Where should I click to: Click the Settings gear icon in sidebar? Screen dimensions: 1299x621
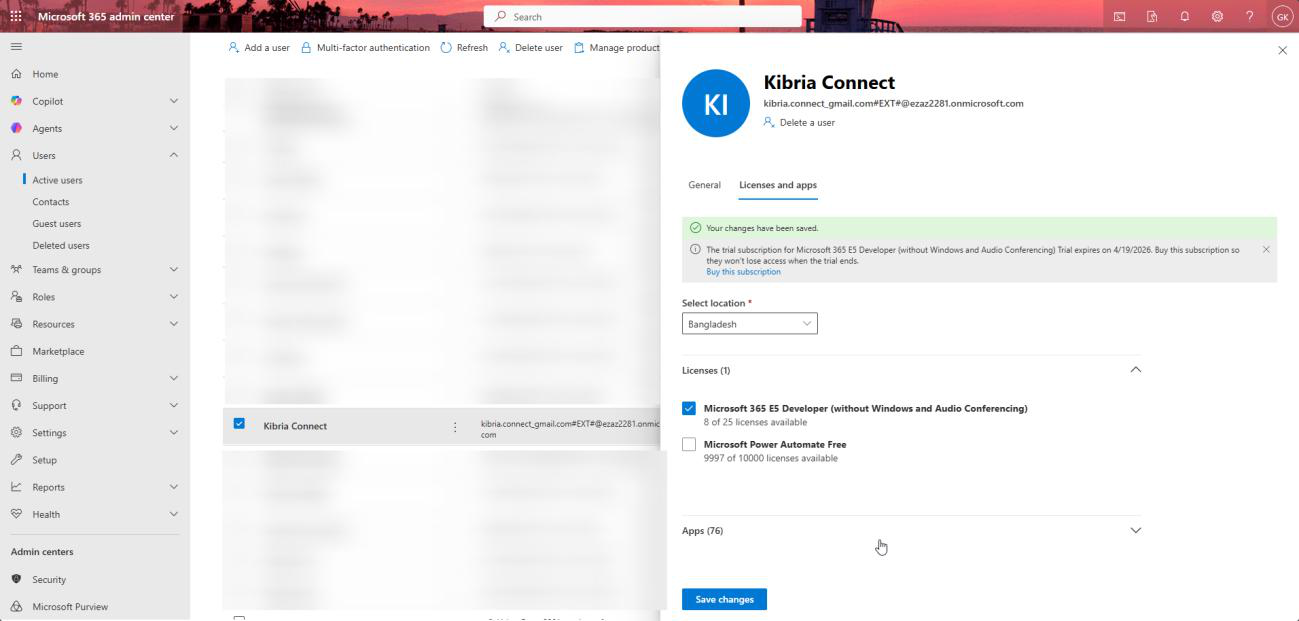16,433
